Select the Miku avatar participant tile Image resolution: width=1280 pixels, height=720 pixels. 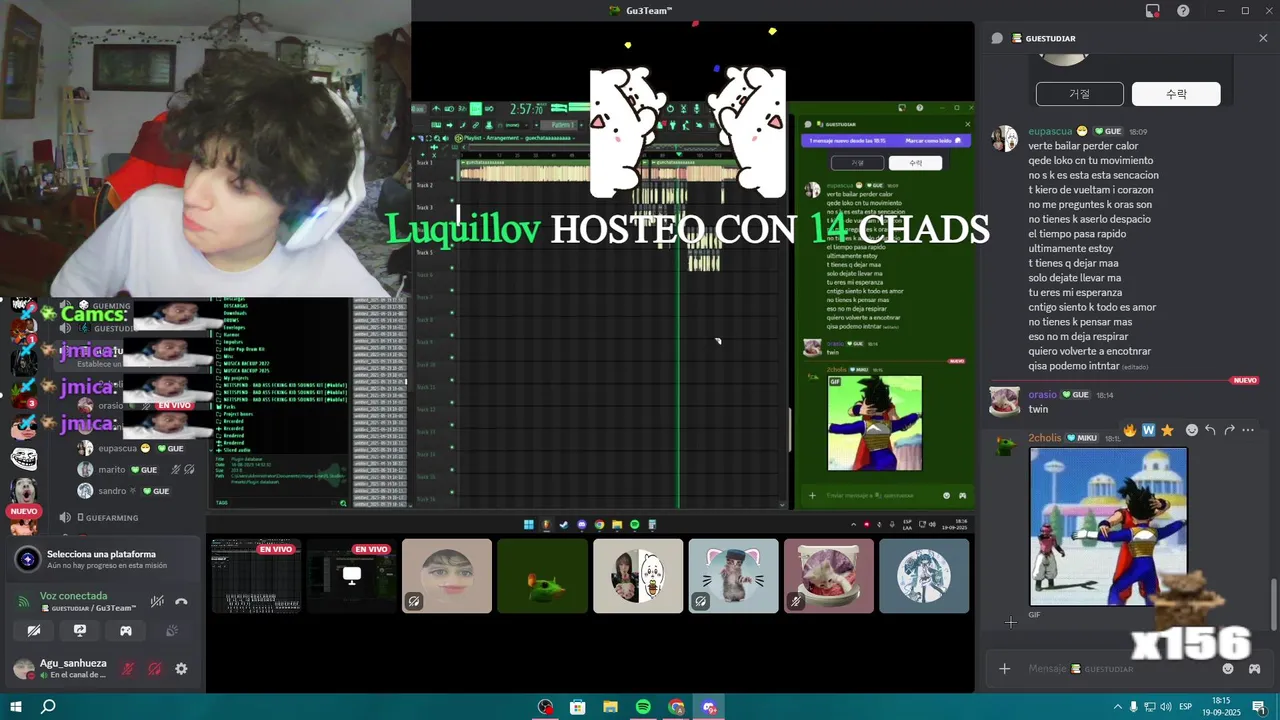pyautogui.click(x=924, y=576)
